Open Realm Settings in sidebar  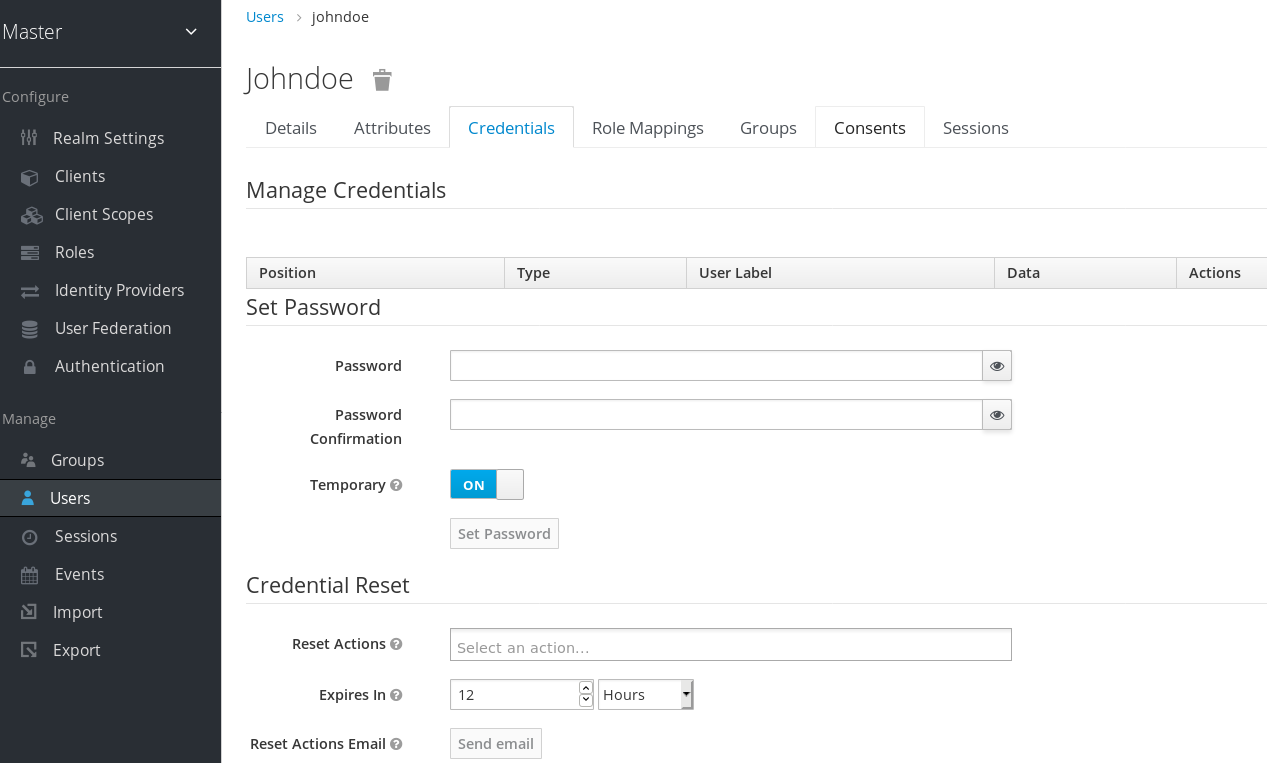110,138
